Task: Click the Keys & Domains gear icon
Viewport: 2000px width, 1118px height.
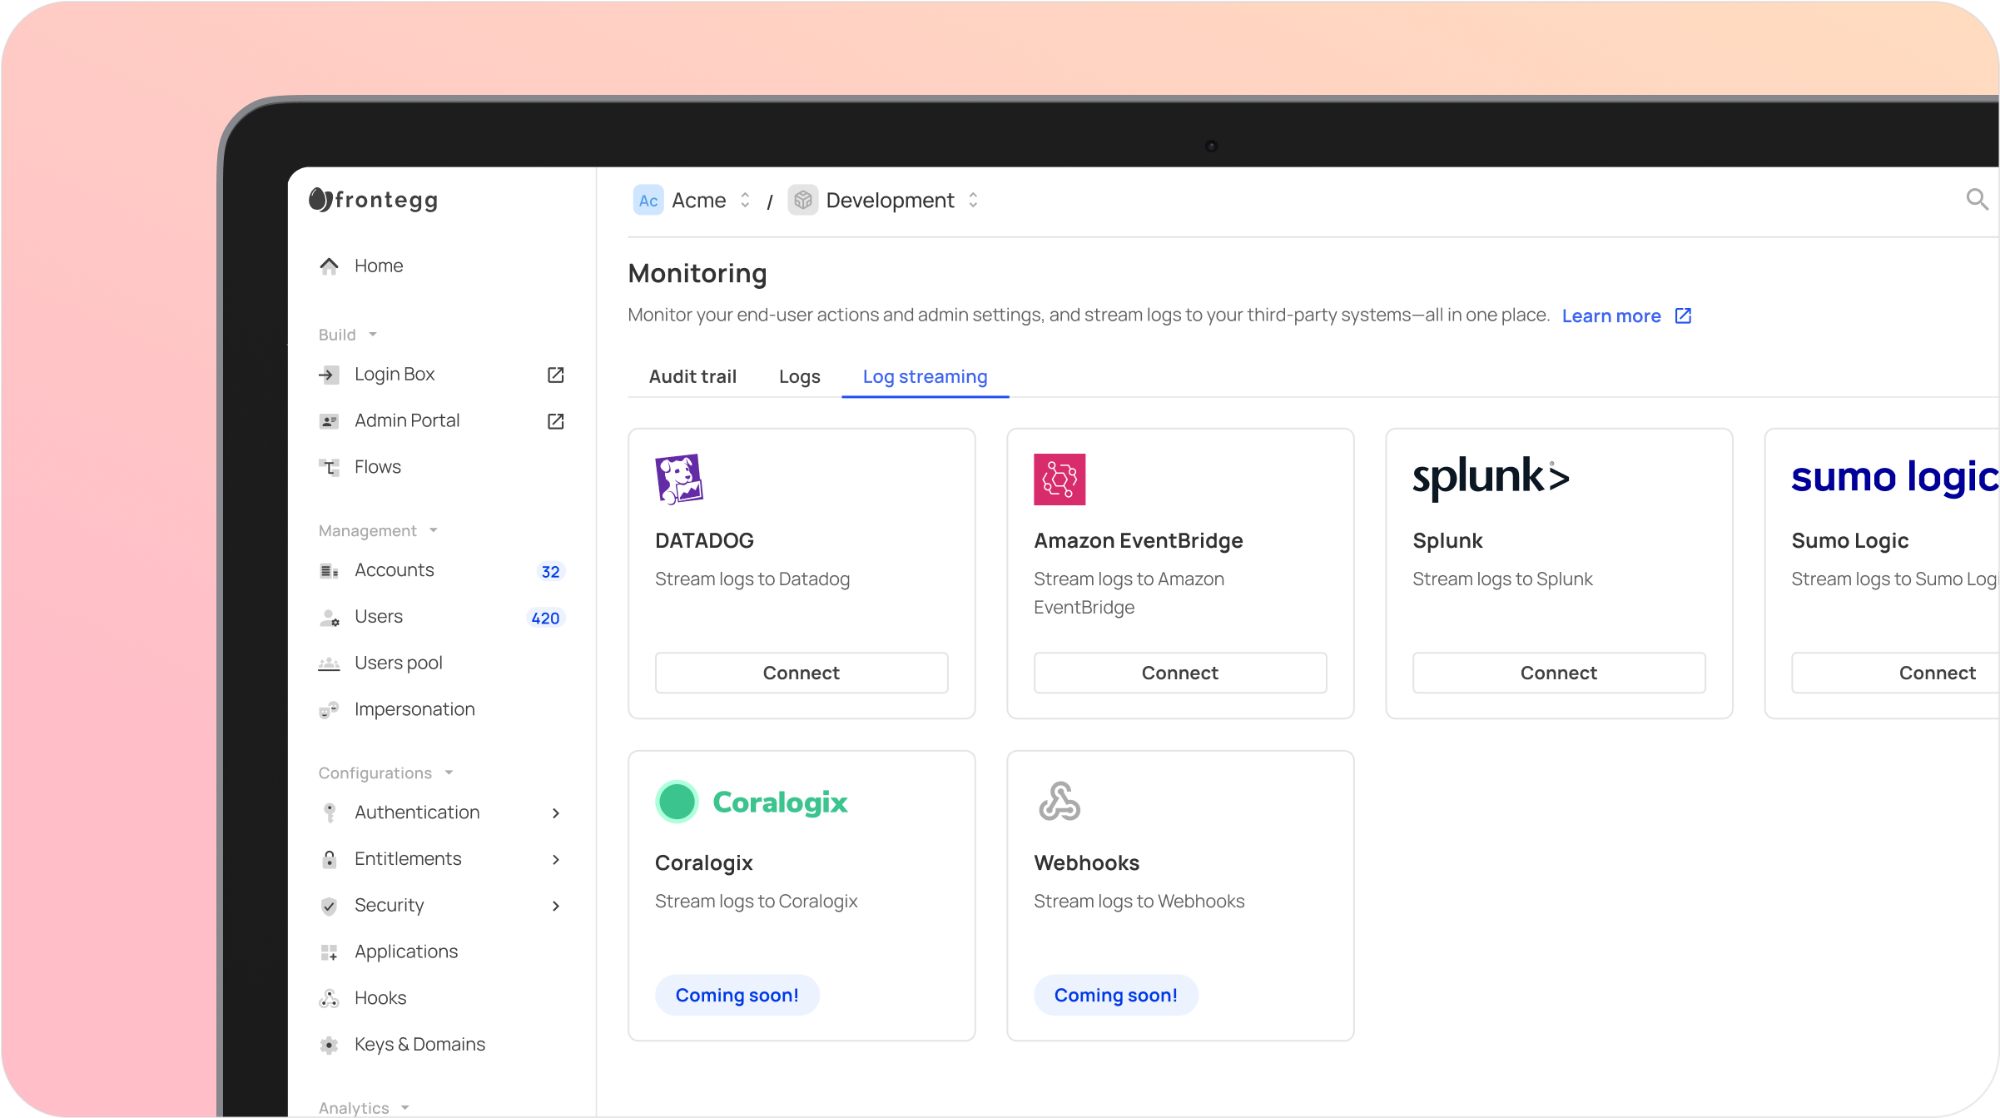Action: pyautogui.click(x=329, y=1045)
